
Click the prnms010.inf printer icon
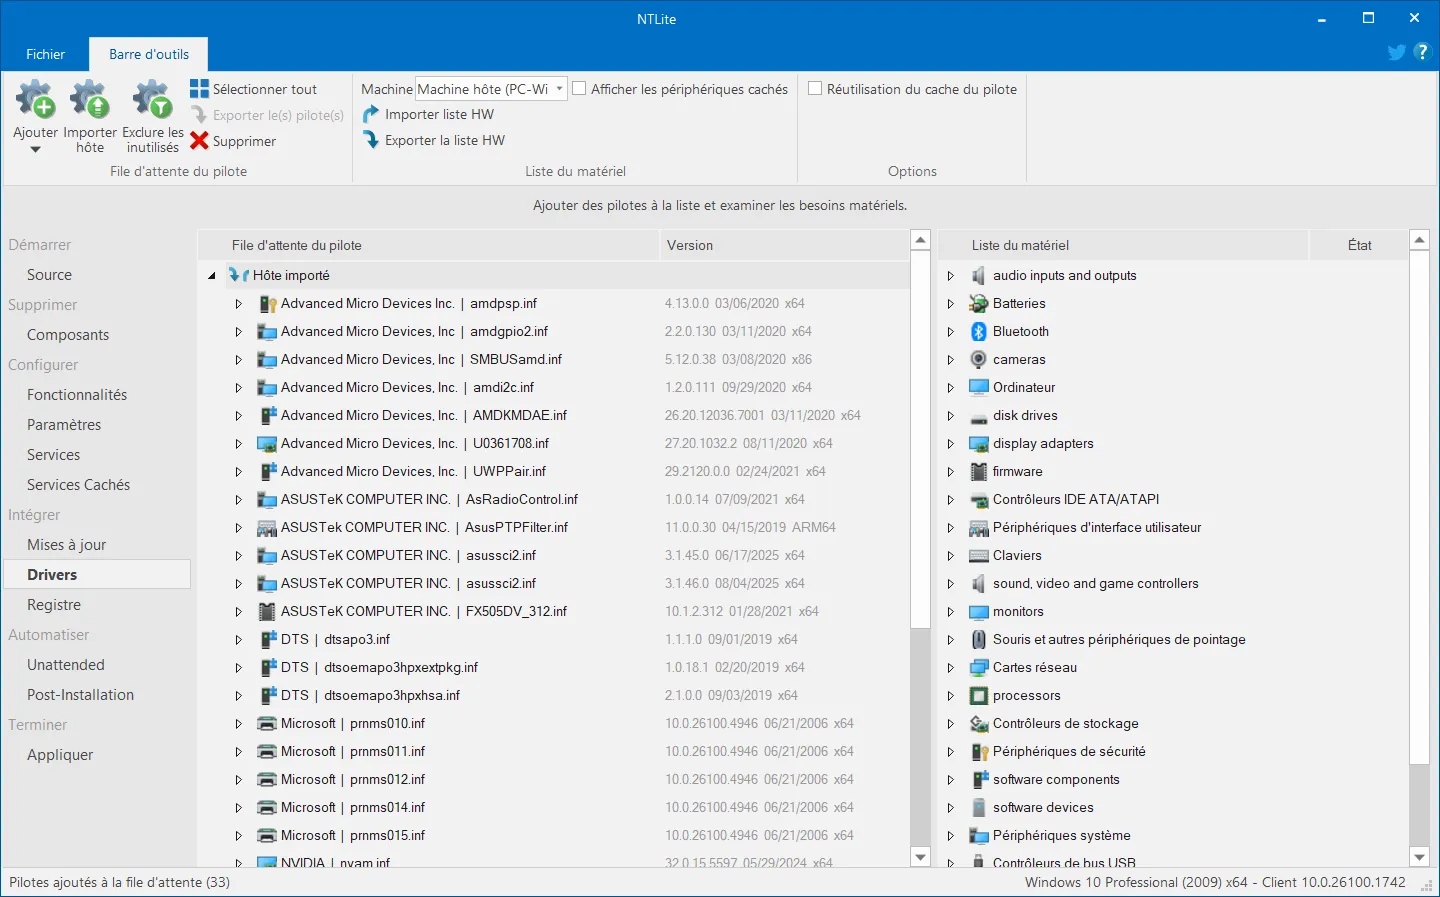point(267,723)
